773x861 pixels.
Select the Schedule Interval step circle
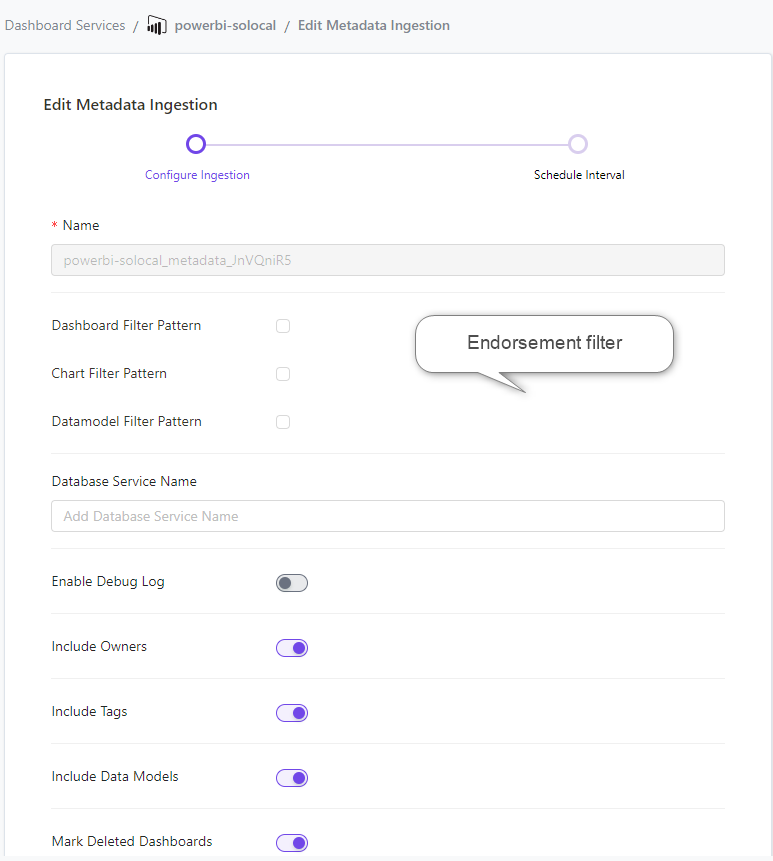[578, 144]
